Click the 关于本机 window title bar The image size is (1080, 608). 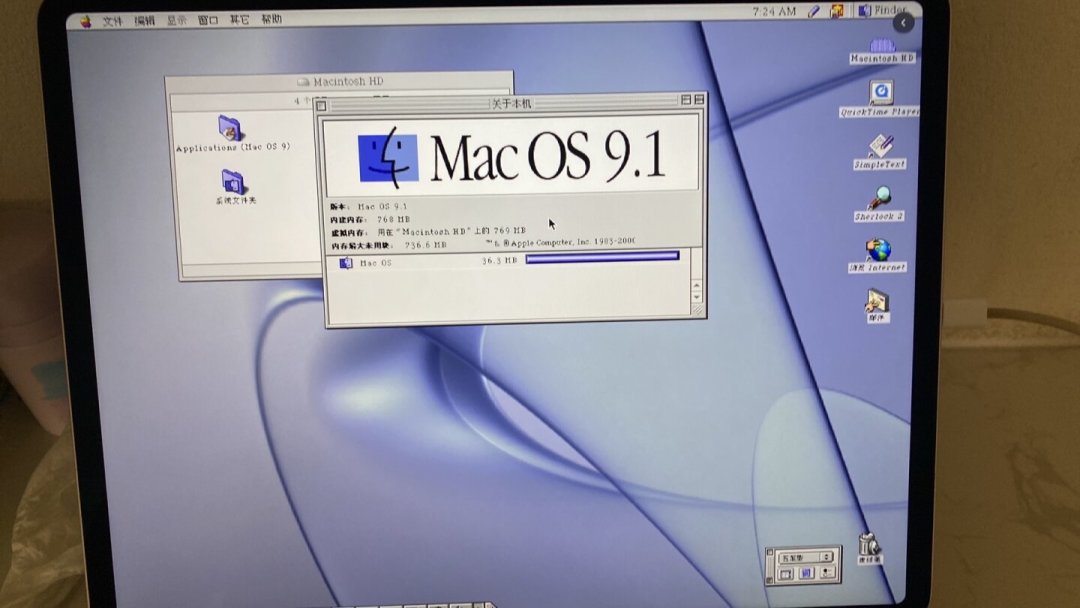[510, 103]
